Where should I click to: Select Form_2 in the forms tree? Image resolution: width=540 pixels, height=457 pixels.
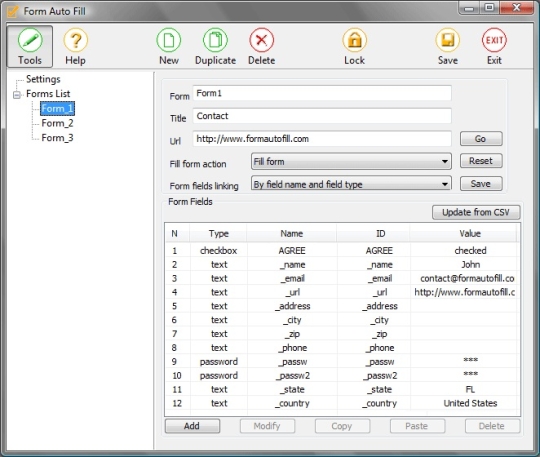click(x=57, y=123)
